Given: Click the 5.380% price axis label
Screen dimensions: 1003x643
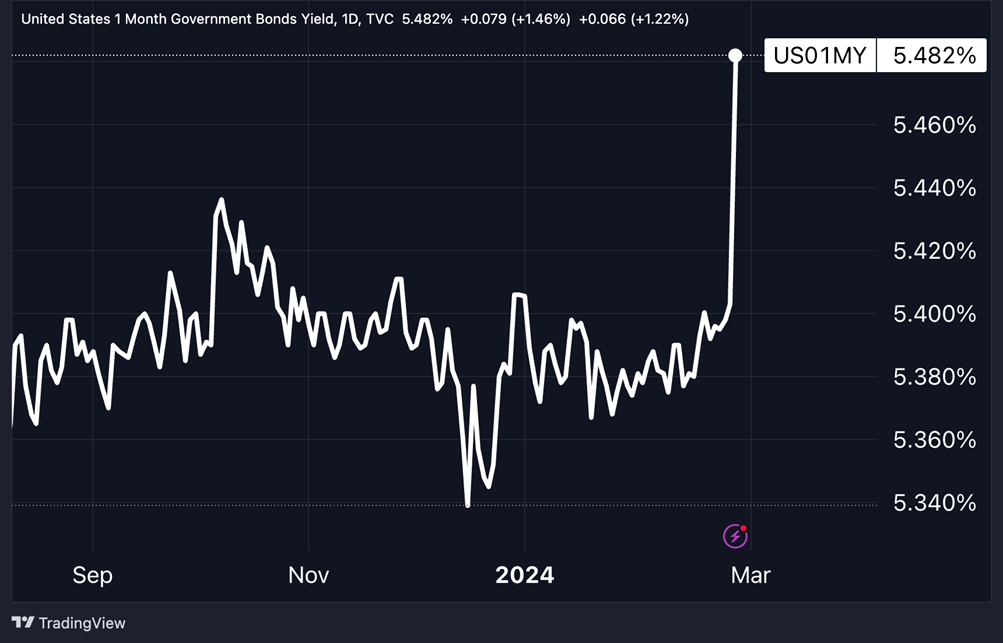Looking at the screenshot, I should [934, 377].
